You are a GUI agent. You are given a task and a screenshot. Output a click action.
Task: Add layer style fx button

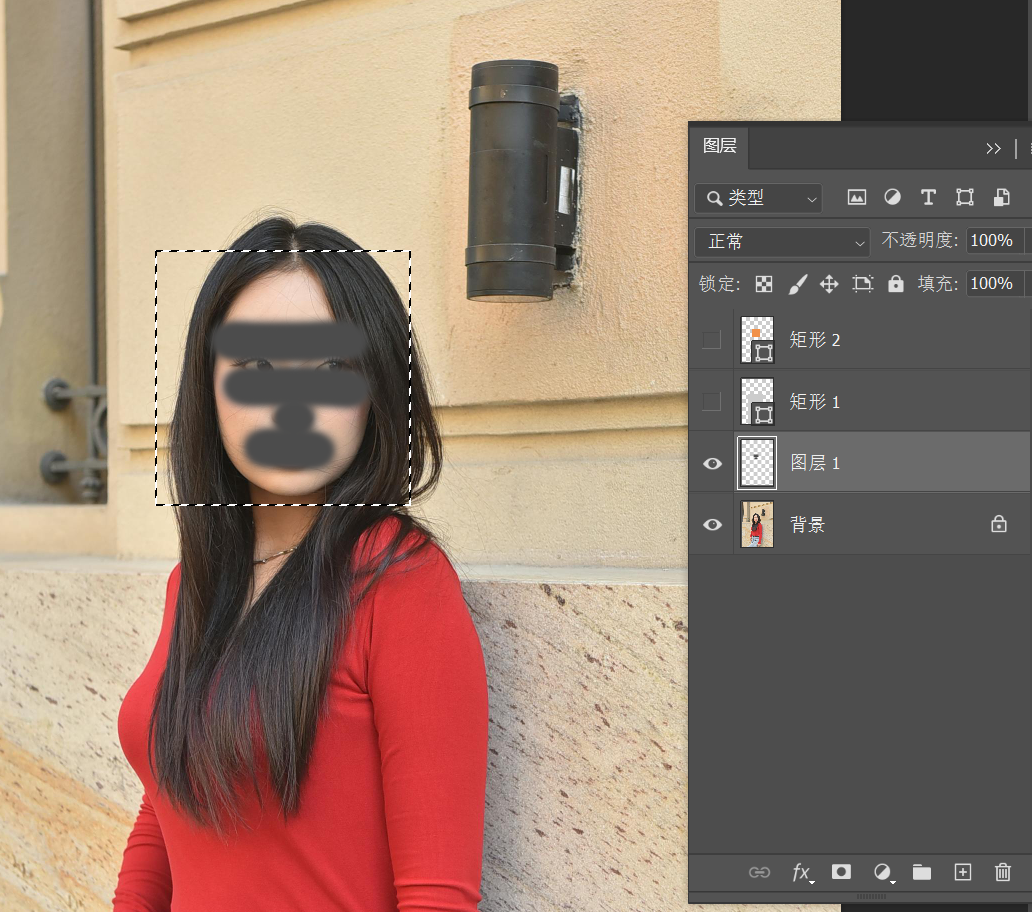click(802, 873)
